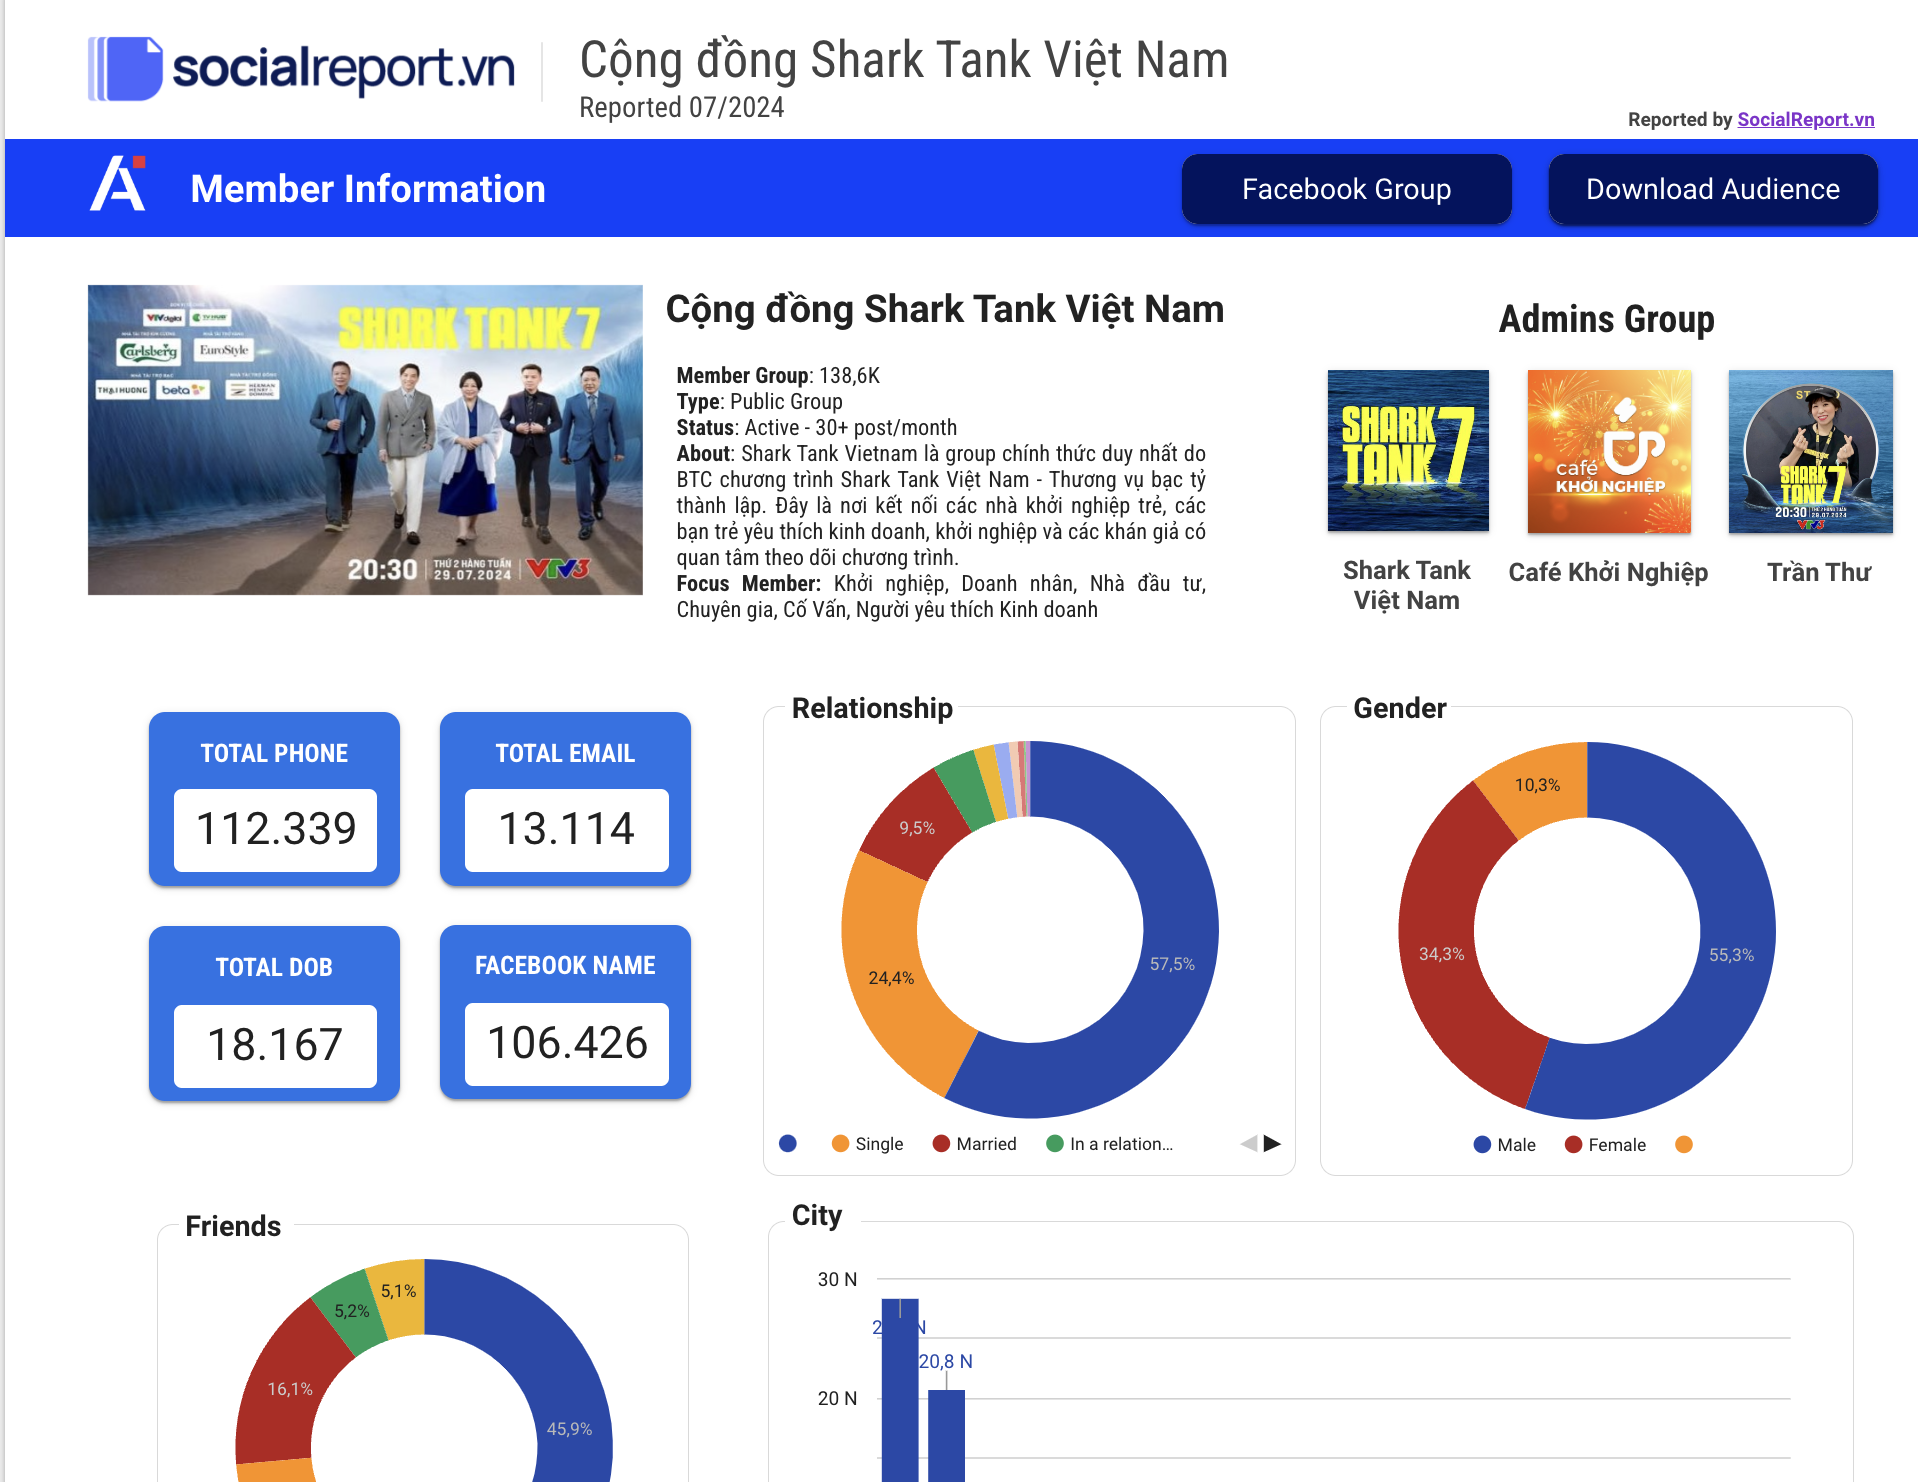1918x1482 pixels.
Task: Click the Reported 07/2024 text
Action: point(682,107)
